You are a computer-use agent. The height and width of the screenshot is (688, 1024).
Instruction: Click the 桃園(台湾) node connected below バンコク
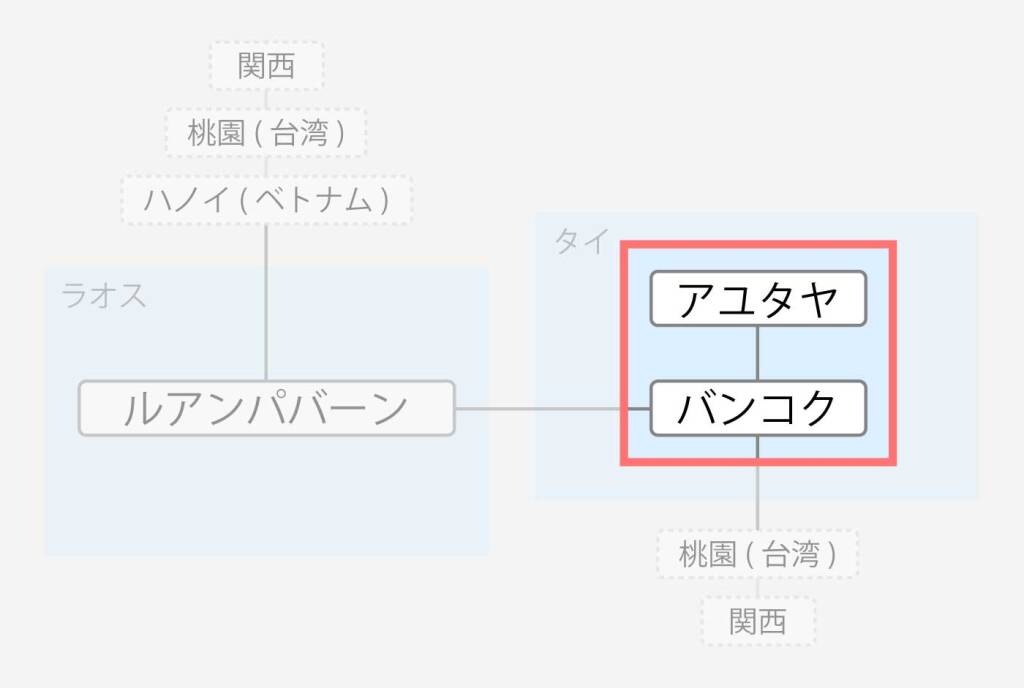pyautogui.click(x=758, y=554)
